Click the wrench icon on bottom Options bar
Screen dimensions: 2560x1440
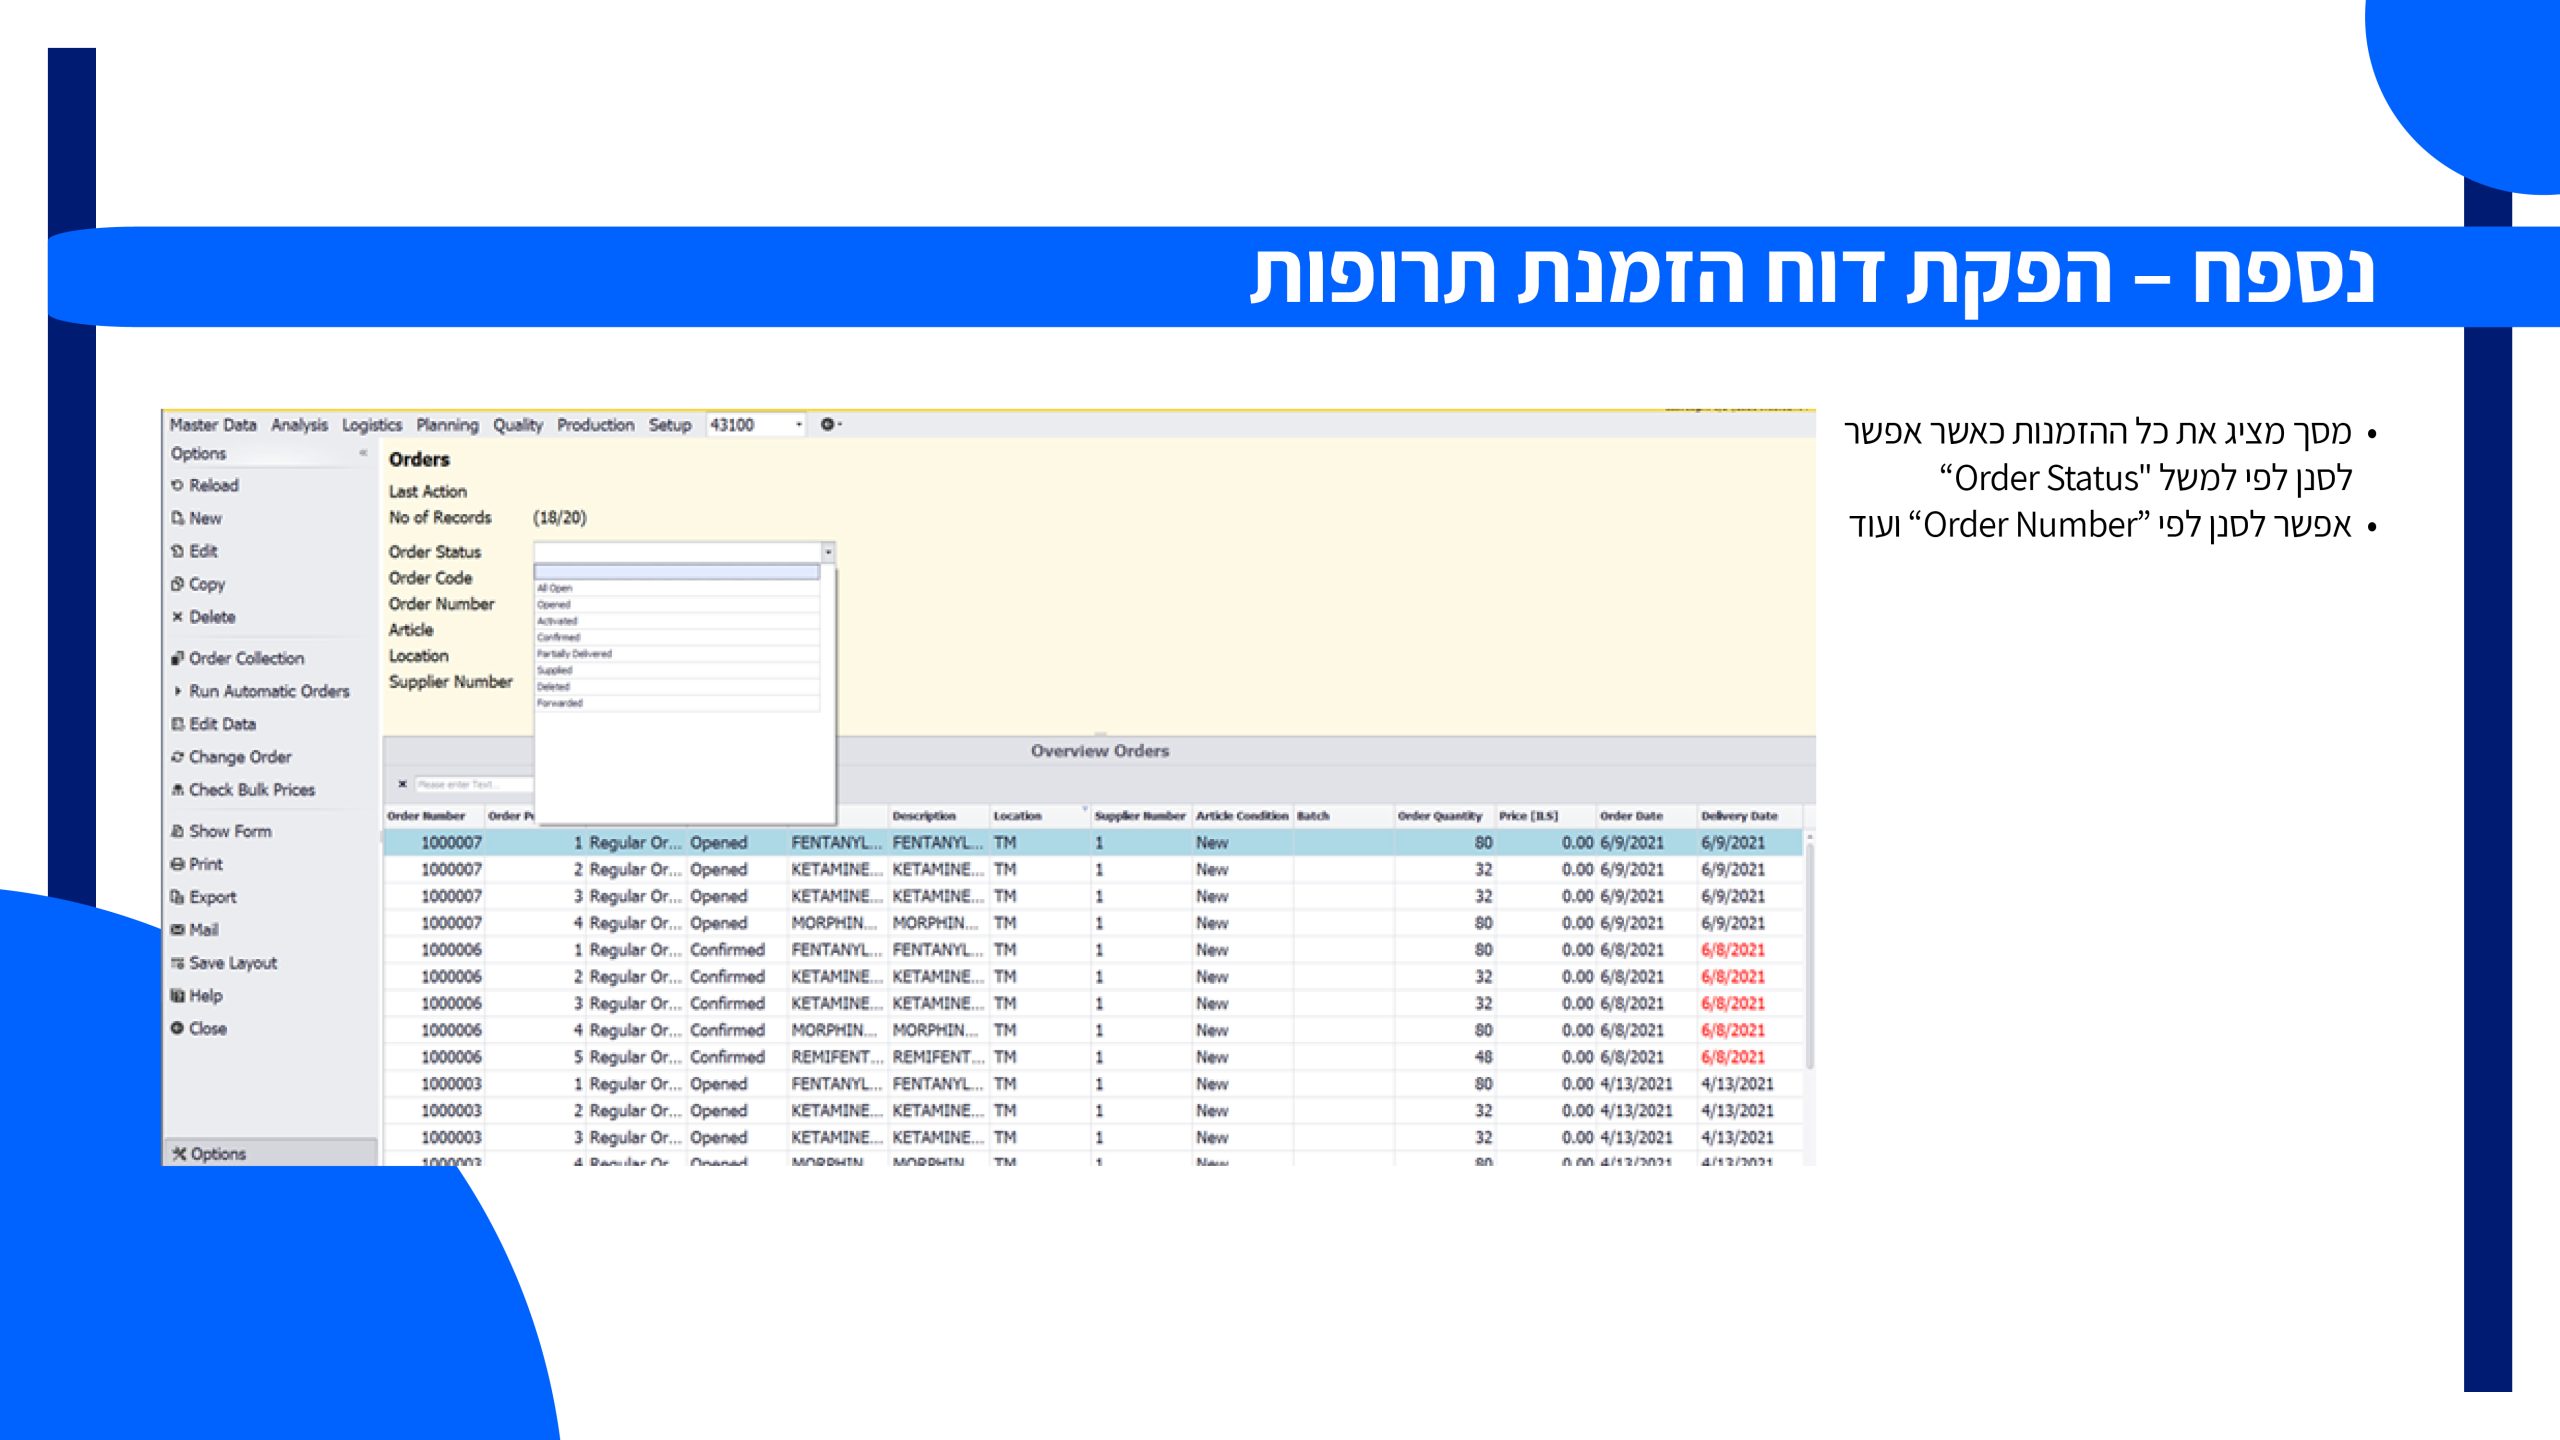(x=179, y=1154)
